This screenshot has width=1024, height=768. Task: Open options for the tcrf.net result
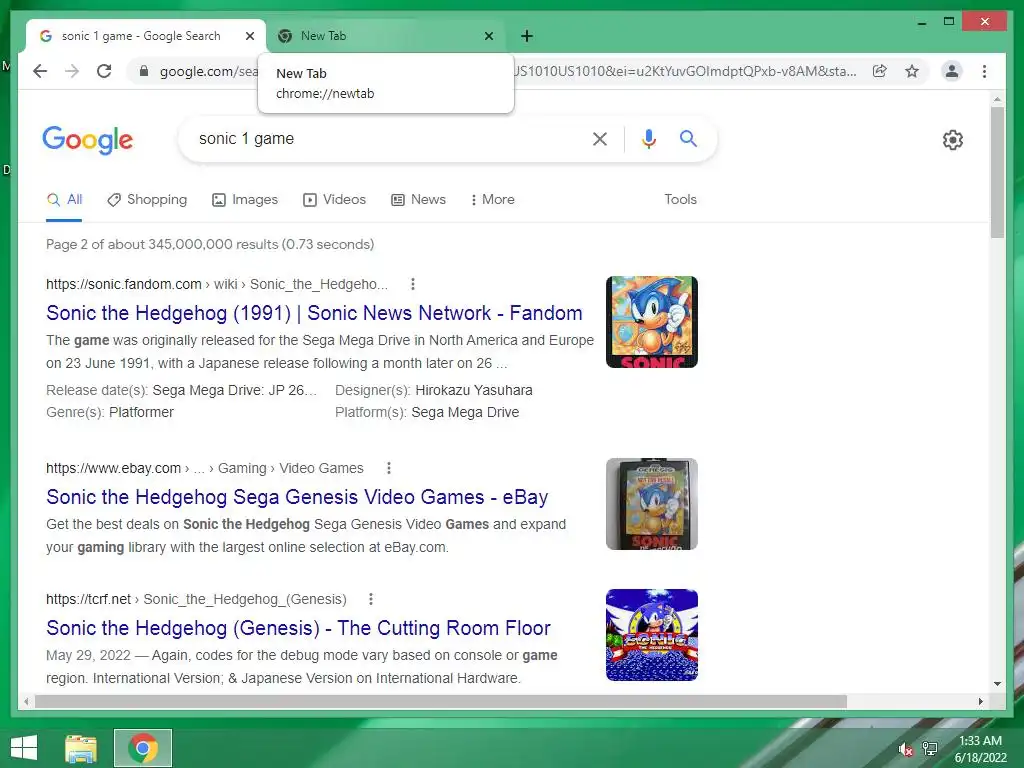371,599
